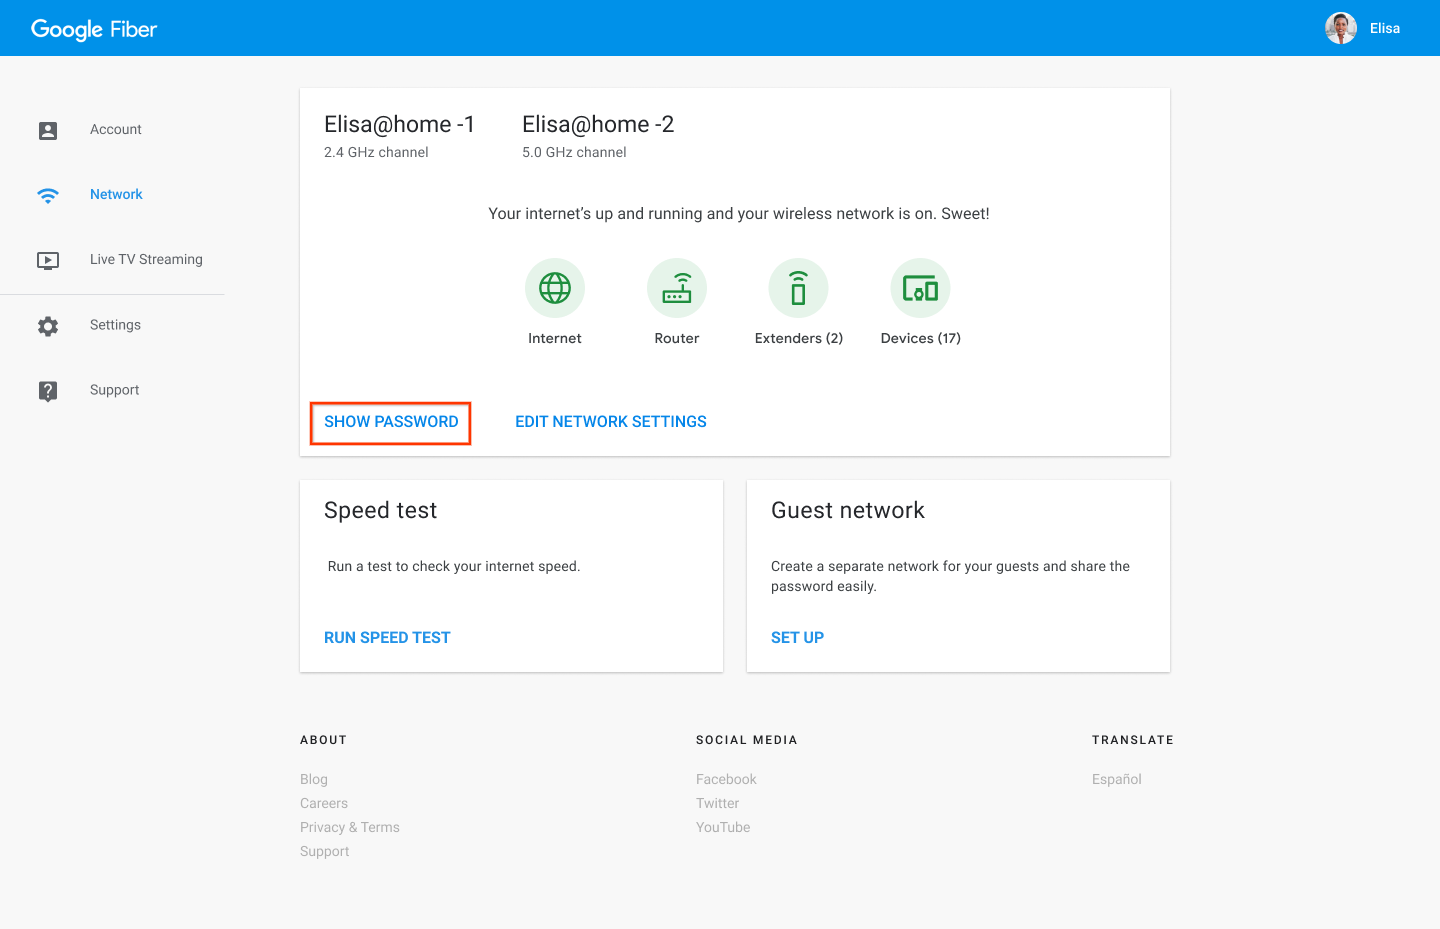The width and height of the screenshot is (1440, 929).
Task: Click the SOCIAL MEDIA footer heading
Action: tap(747, 740)
